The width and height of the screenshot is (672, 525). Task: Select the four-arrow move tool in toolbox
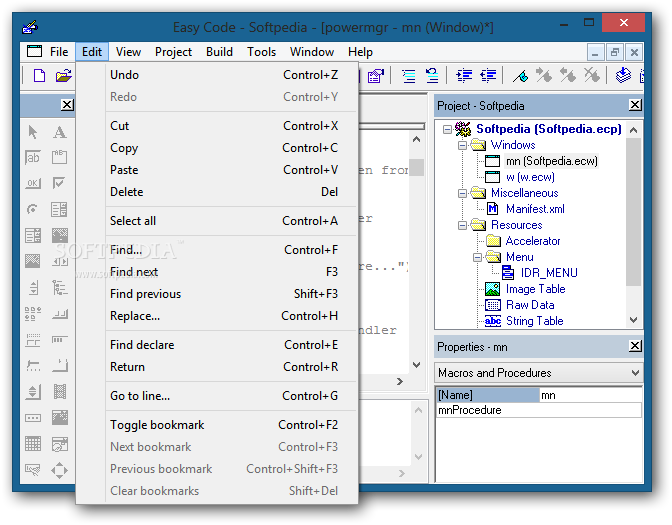click(x=60, y=470)
